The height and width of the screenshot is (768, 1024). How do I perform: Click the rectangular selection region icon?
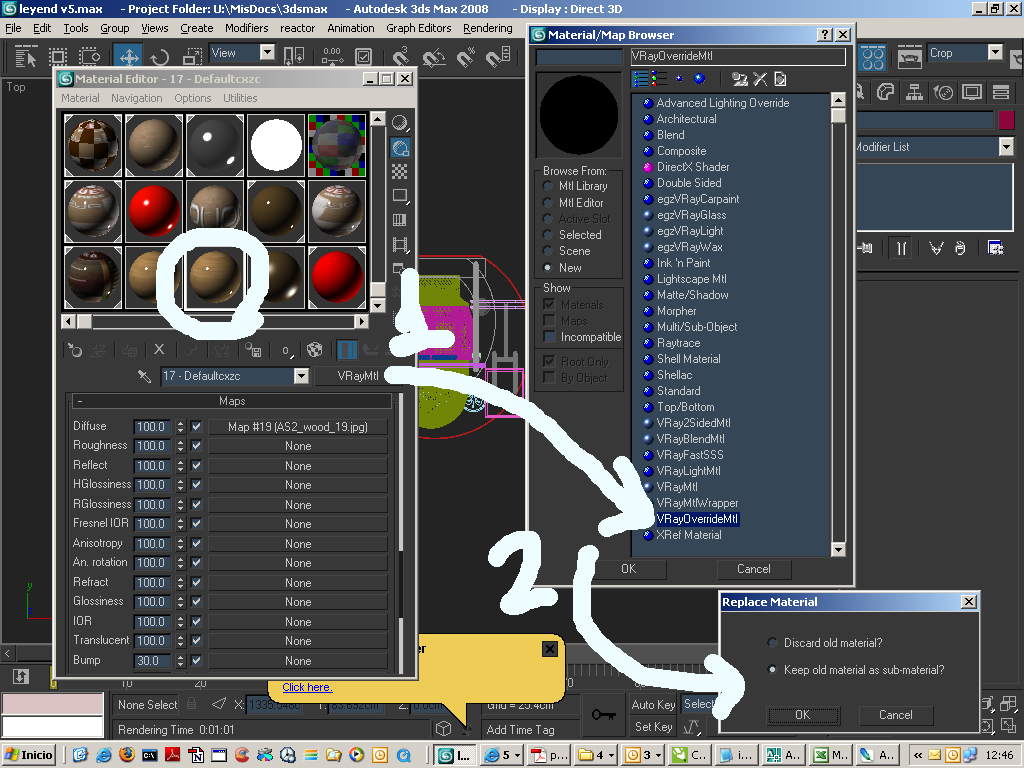(x=57, y=57)
